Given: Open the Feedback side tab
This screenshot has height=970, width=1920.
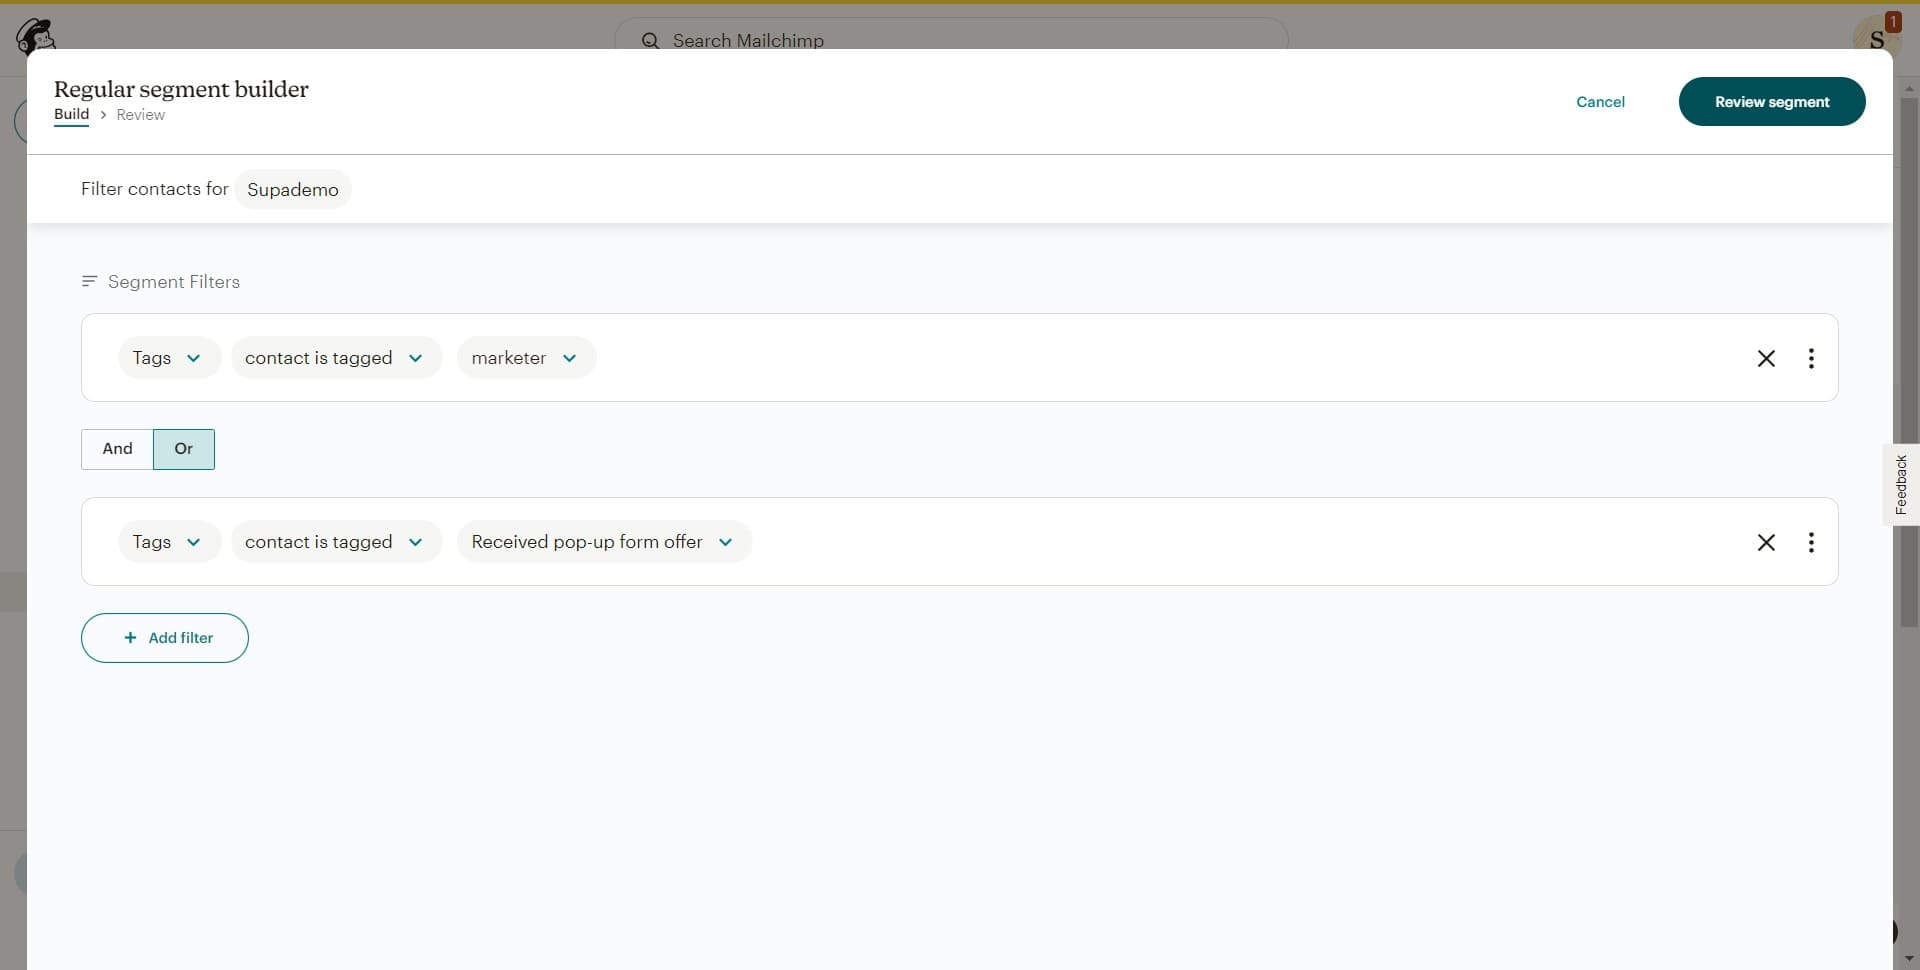Looking at the screenshot, I should pyautogui.click(x=1901, y=485).
